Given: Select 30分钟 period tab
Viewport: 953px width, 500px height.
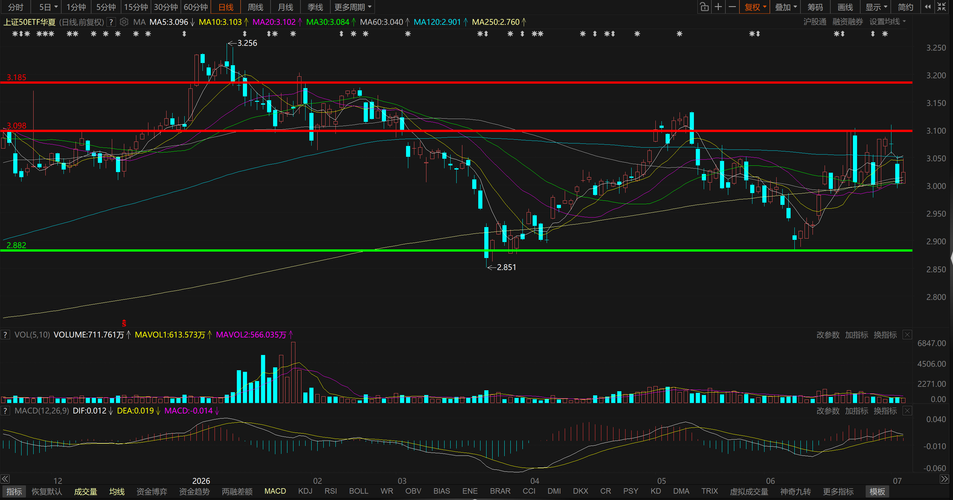Looking at the screenshot, I should click(165, 7).
